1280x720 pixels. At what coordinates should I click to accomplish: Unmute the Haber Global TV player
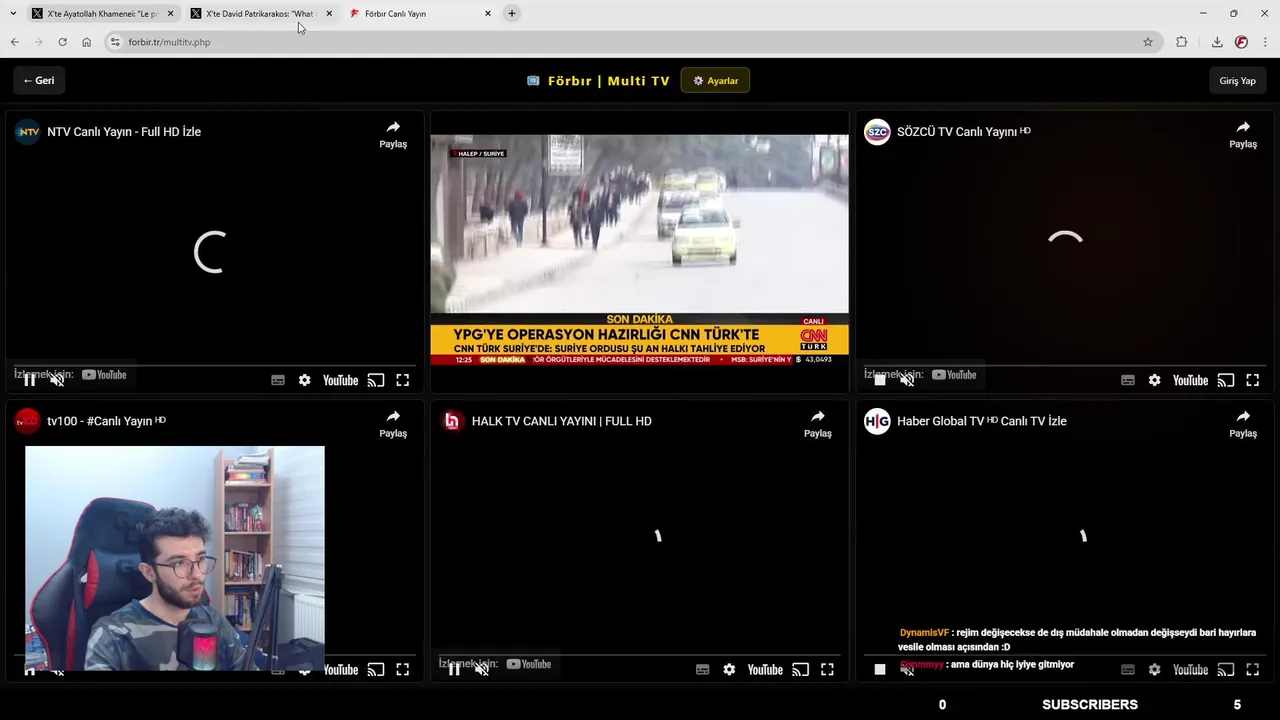(x=907, y=670)
